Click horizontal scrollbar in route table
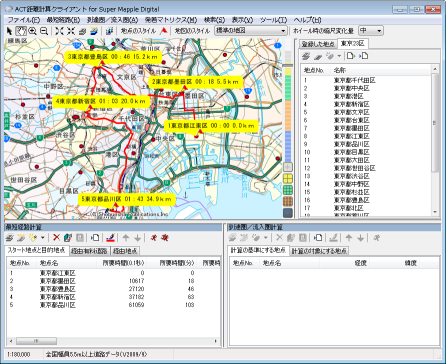 click(113, 341)
